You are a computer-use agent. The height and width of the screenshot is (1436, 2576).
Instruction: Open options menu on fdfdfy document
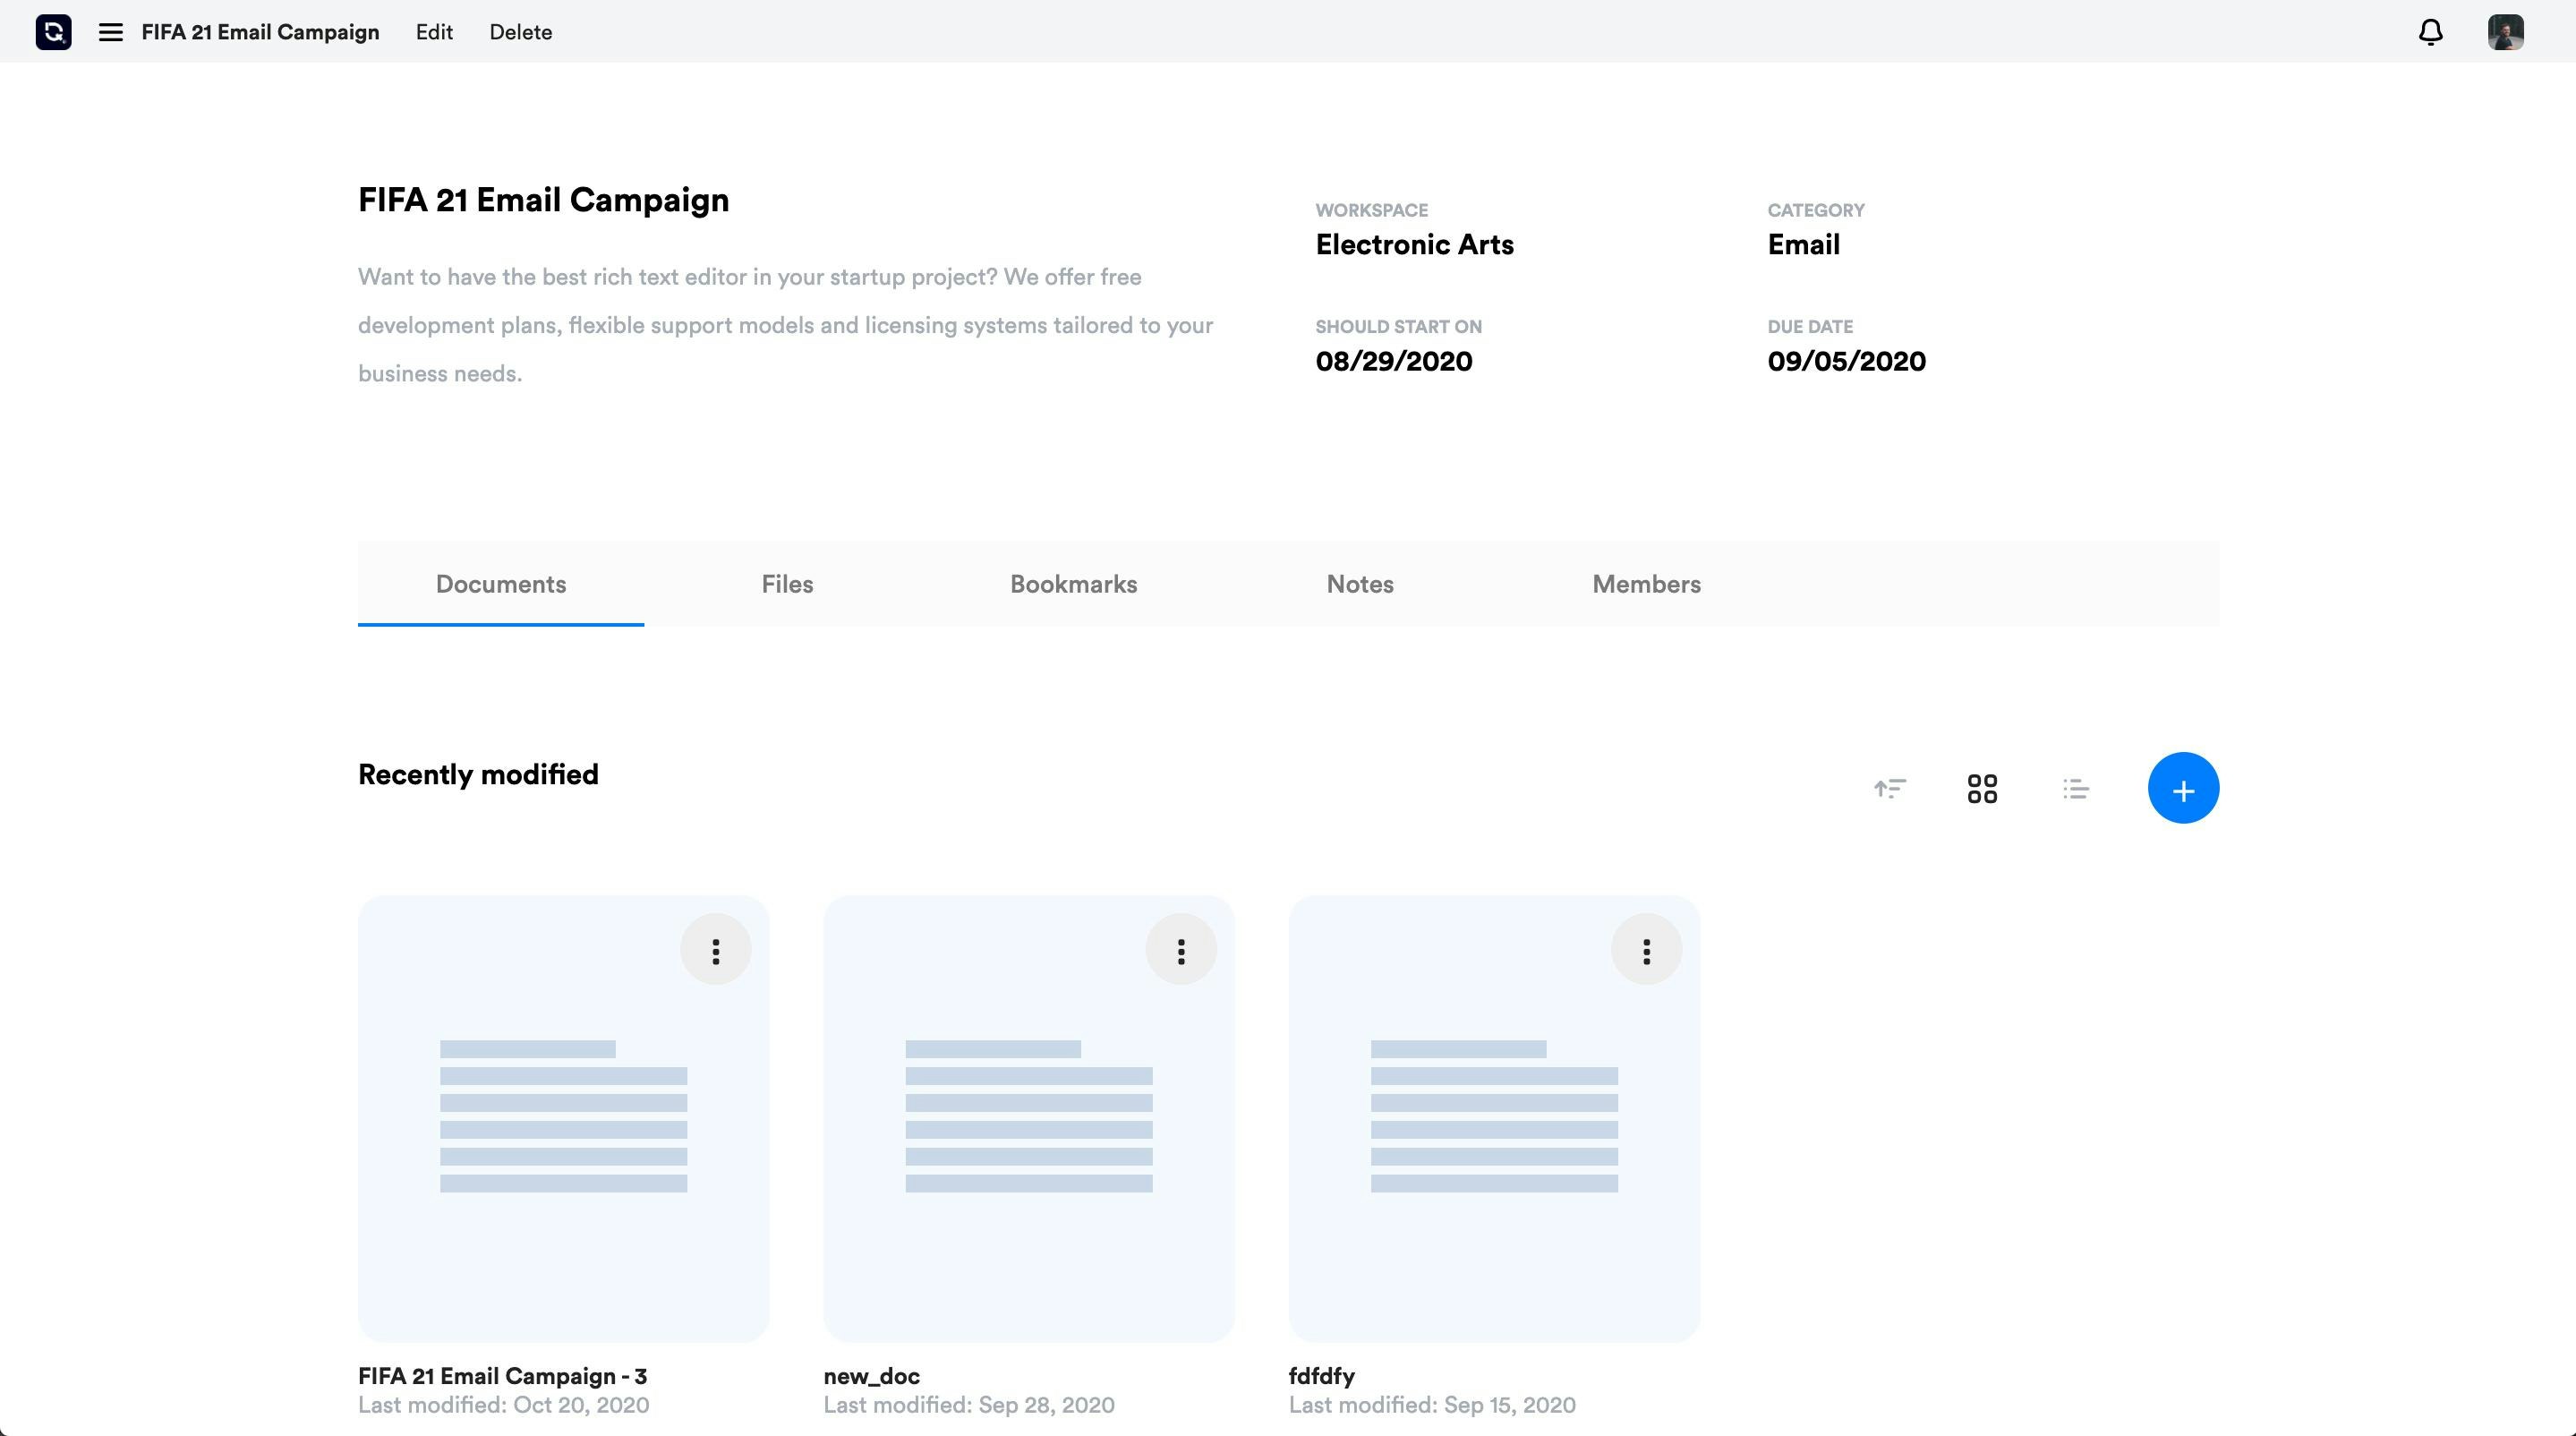coord(1646,949)
